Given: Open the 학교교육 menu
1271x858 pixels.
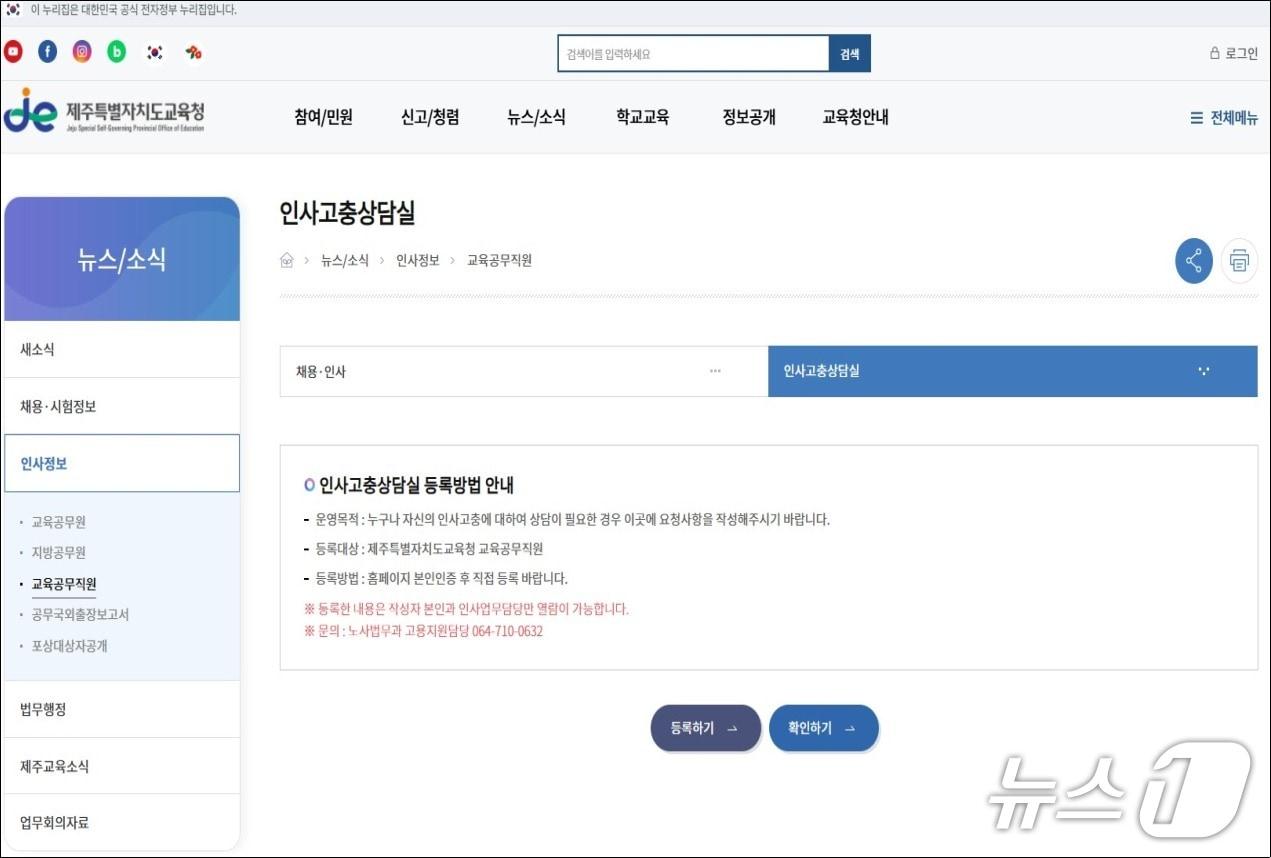Looking at the screenshot, I should pos(642,117).
